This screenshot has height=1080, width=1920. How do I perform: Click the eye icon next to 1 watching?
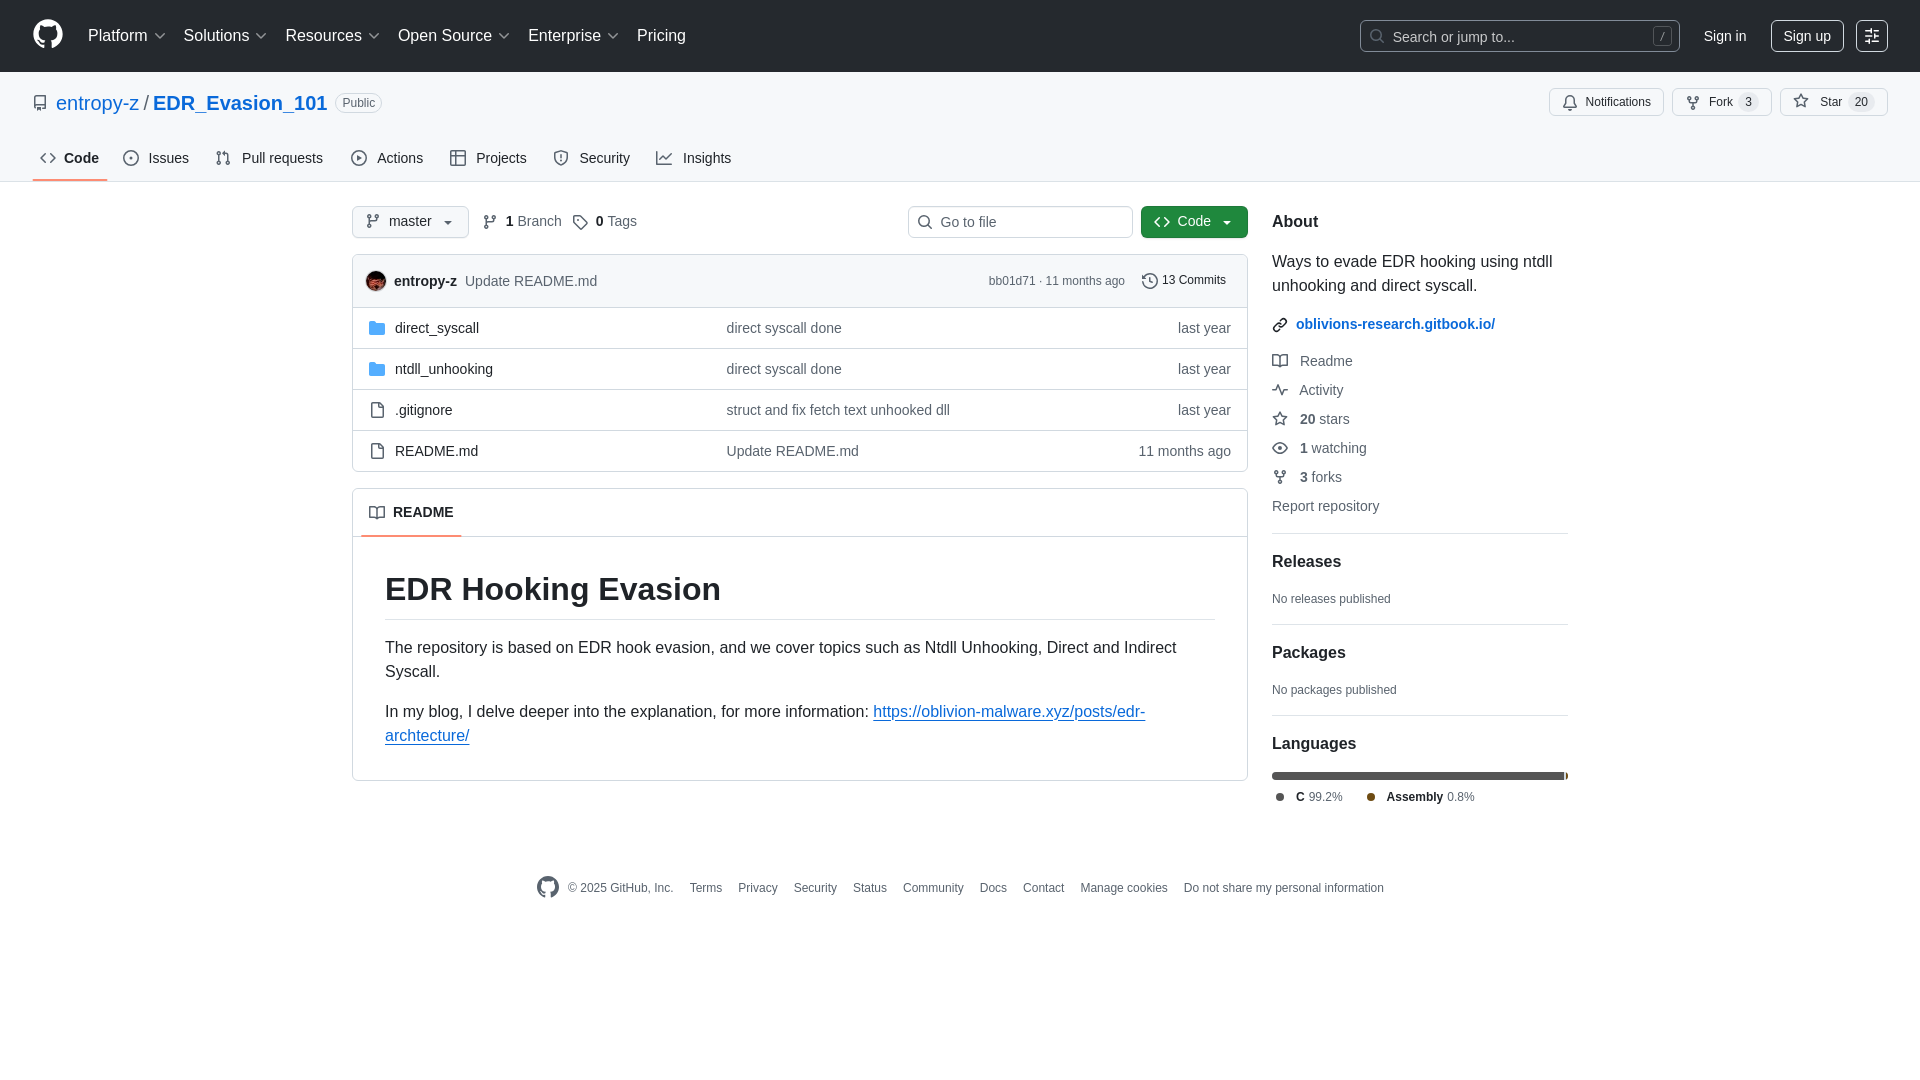1280,448
